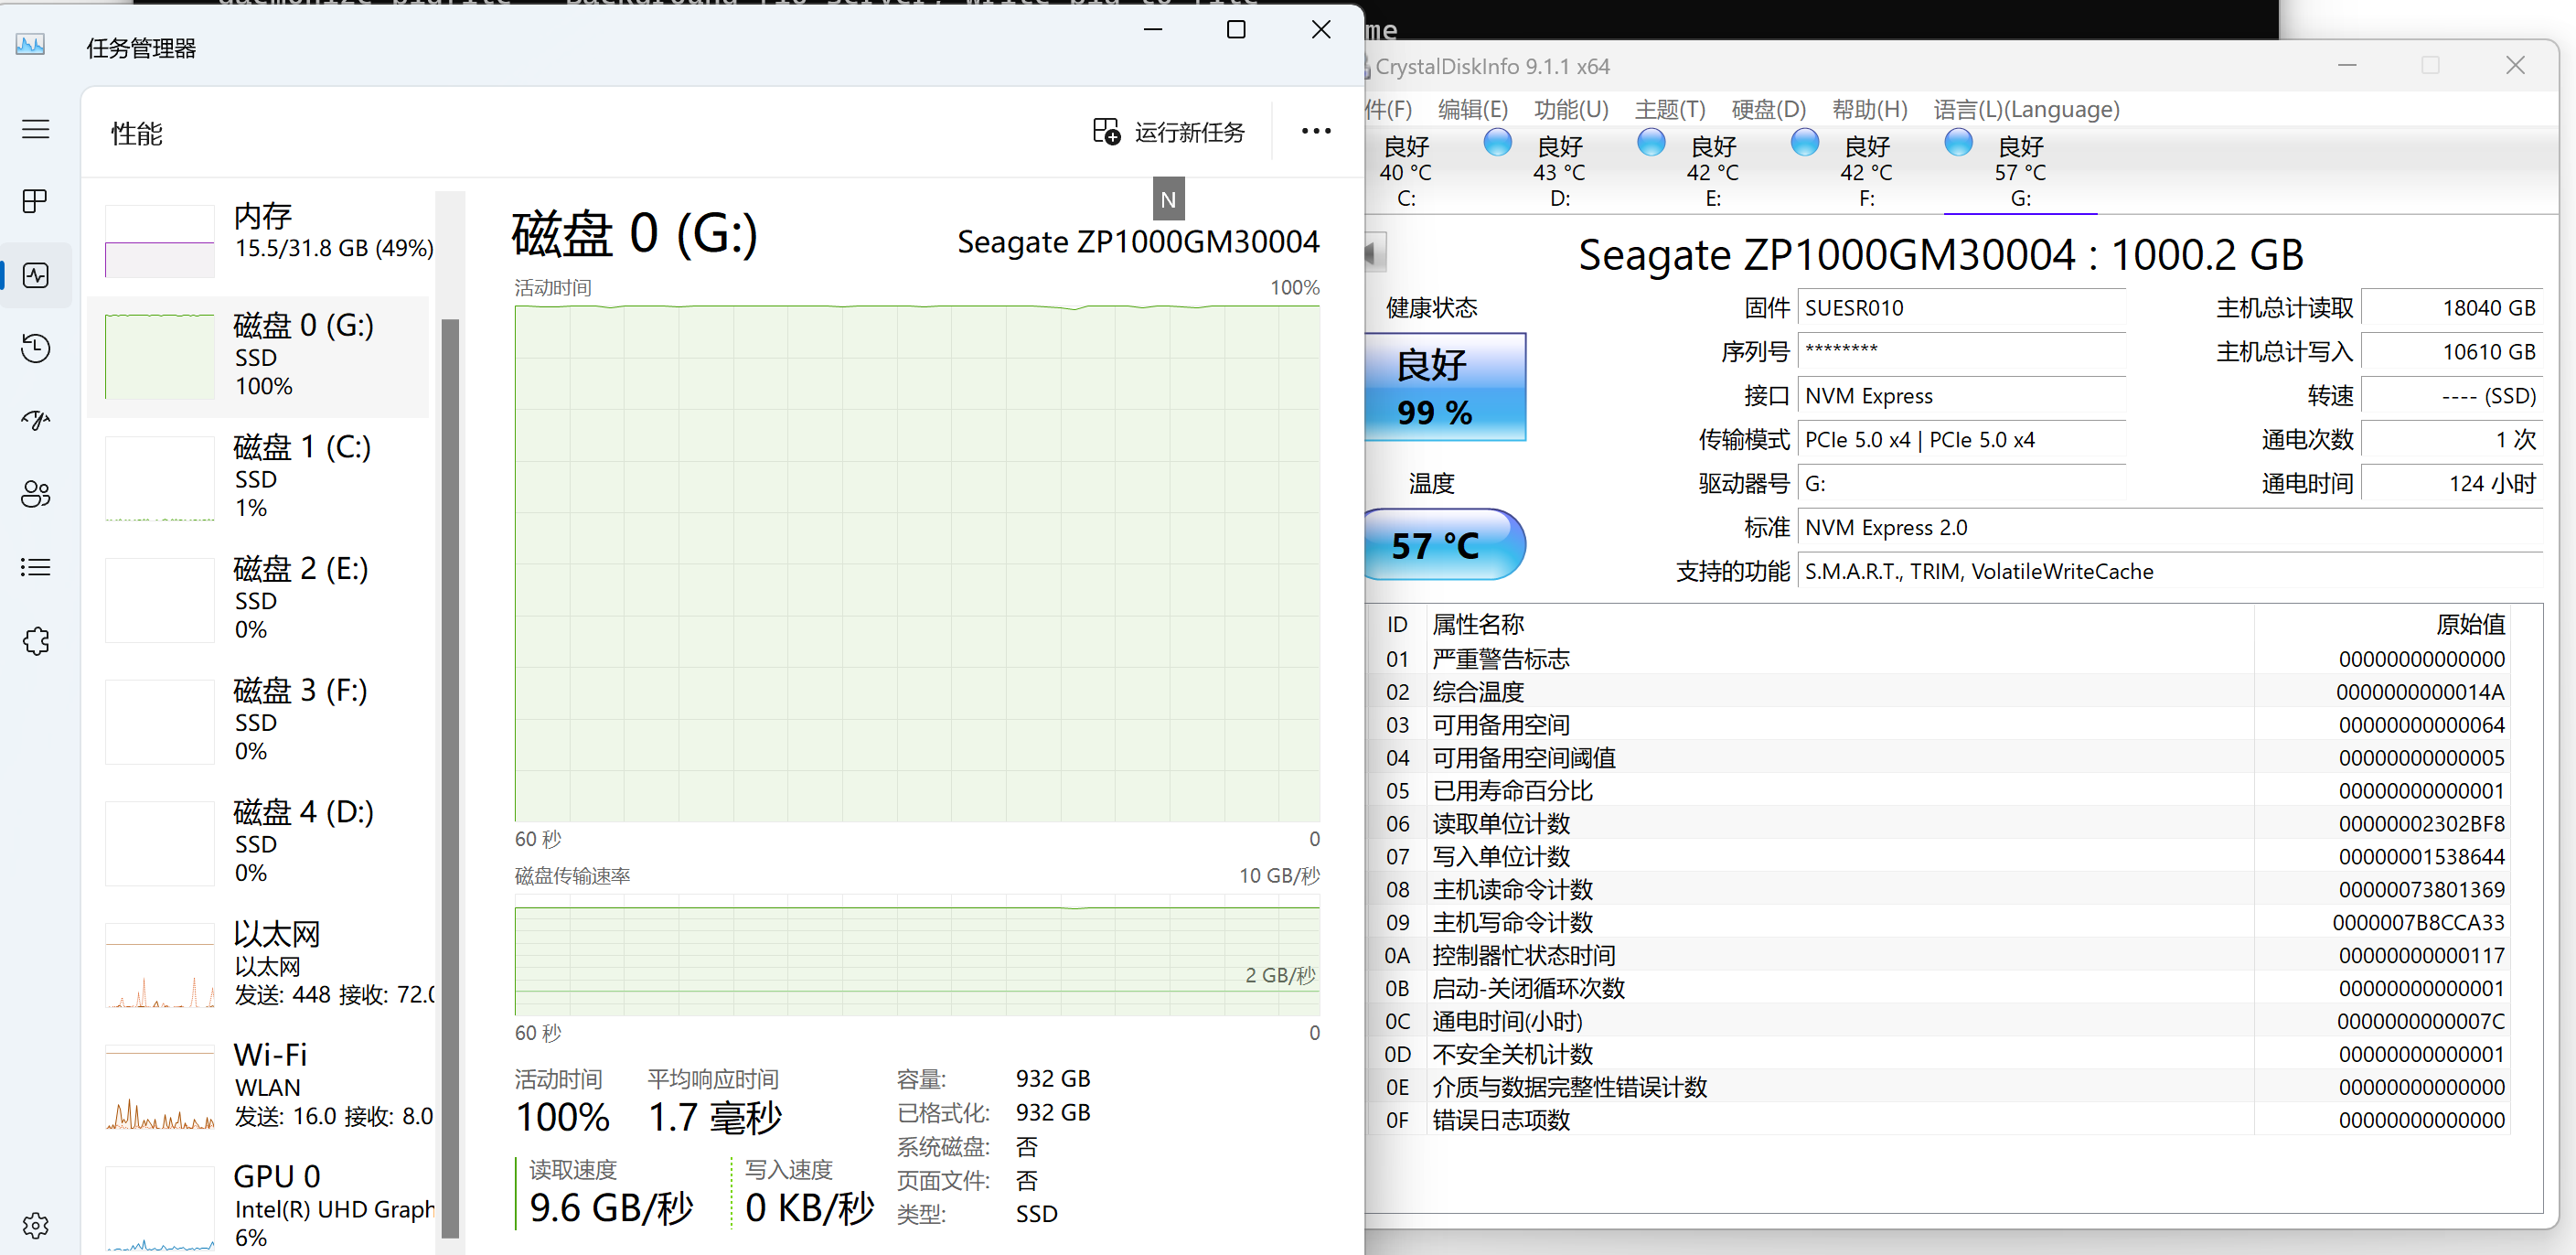Select the Performance page sidebar icon

[x=35, y=275]
